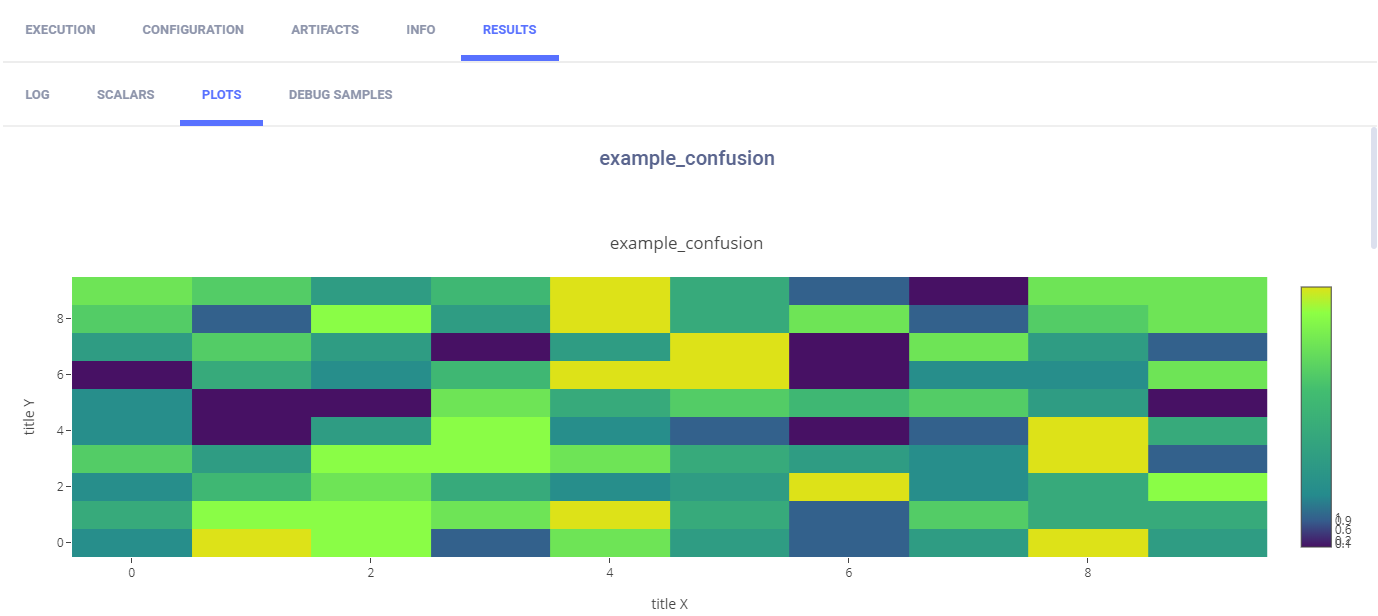Image resolution: width=1378 pixels, height=616 pixels.
Task: Click the vertical scrollbar on the right
Action: pos(1373,188)
